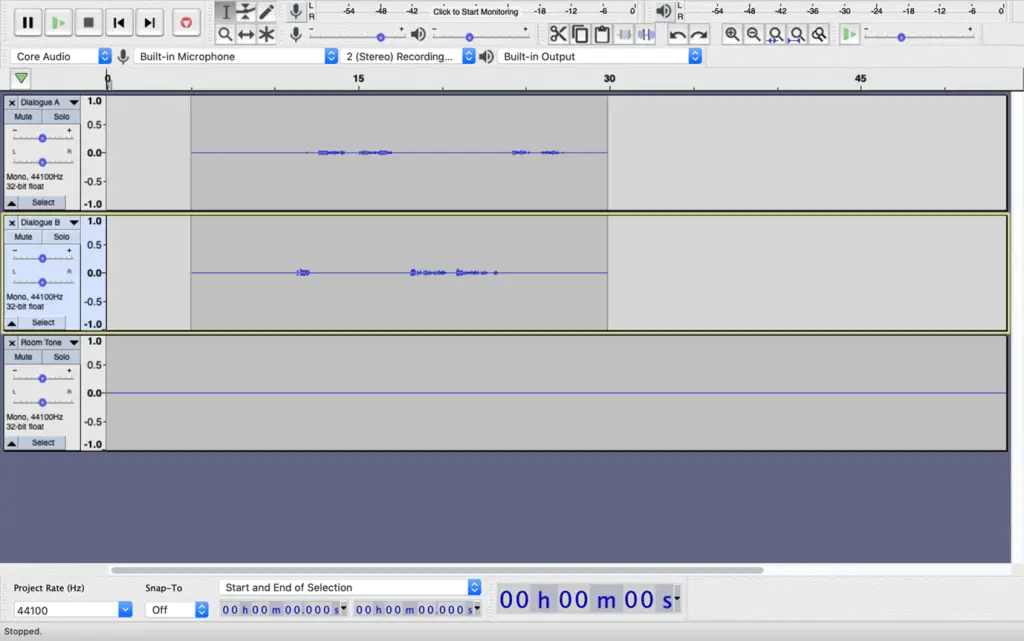This screenshot has width=1024, height=641.
Task: Adjust Room Tone pan slider
Action: point(42,402)
